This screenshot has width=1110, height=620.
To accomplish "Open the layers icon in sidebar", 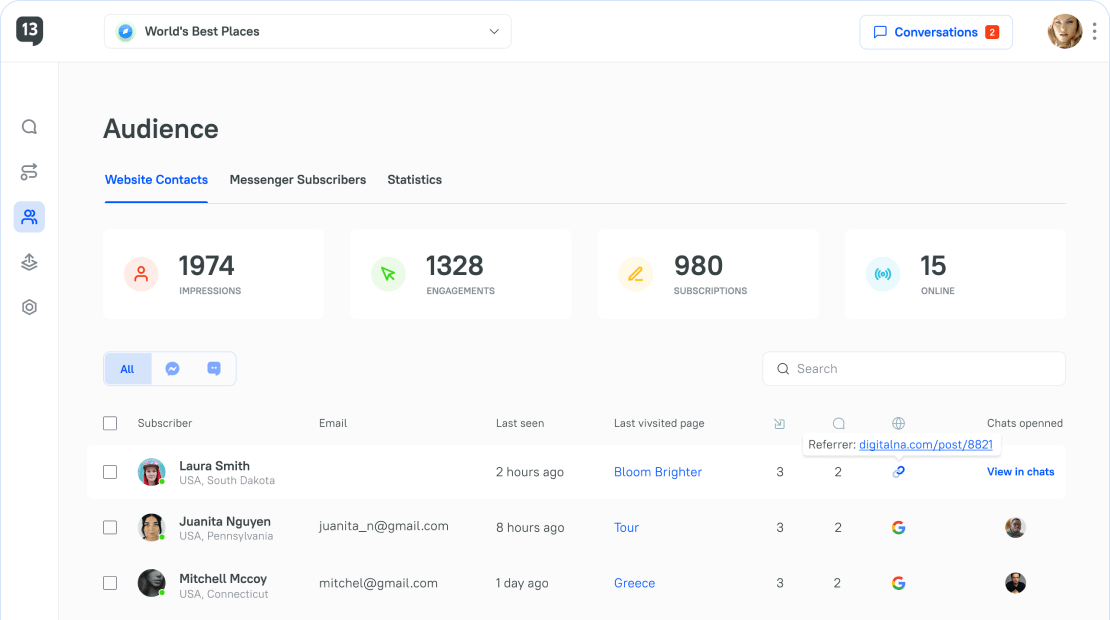I will point(29,262).
